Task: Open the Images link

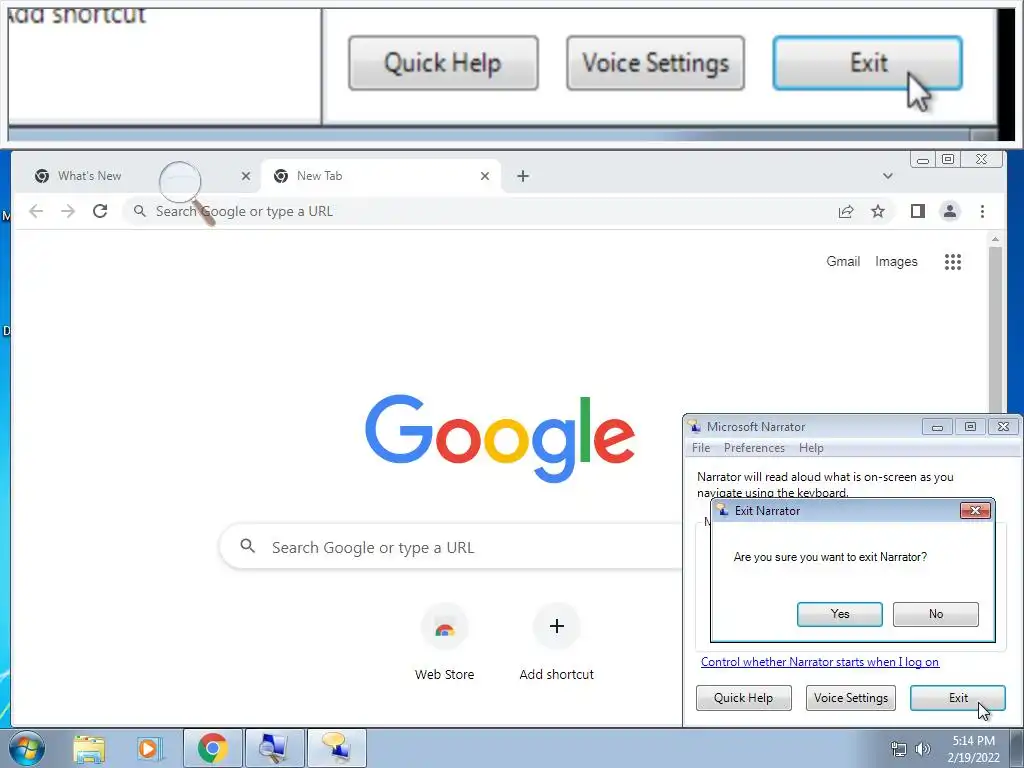Action: point(896,261)
